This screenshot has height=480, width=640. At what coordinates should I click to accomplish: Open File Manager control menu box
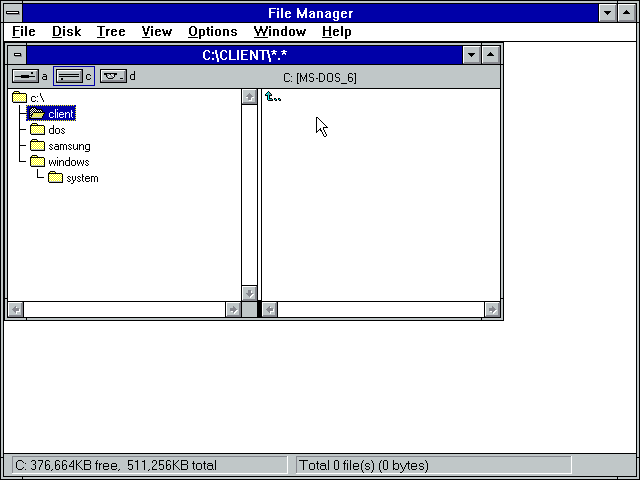click(13, 13)
